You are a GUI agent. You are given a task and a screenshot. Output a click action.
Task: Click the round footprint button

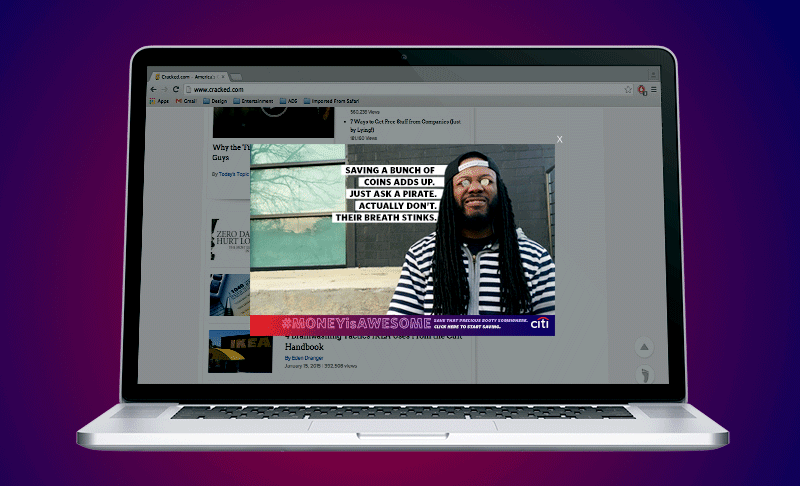coord(645,375)
